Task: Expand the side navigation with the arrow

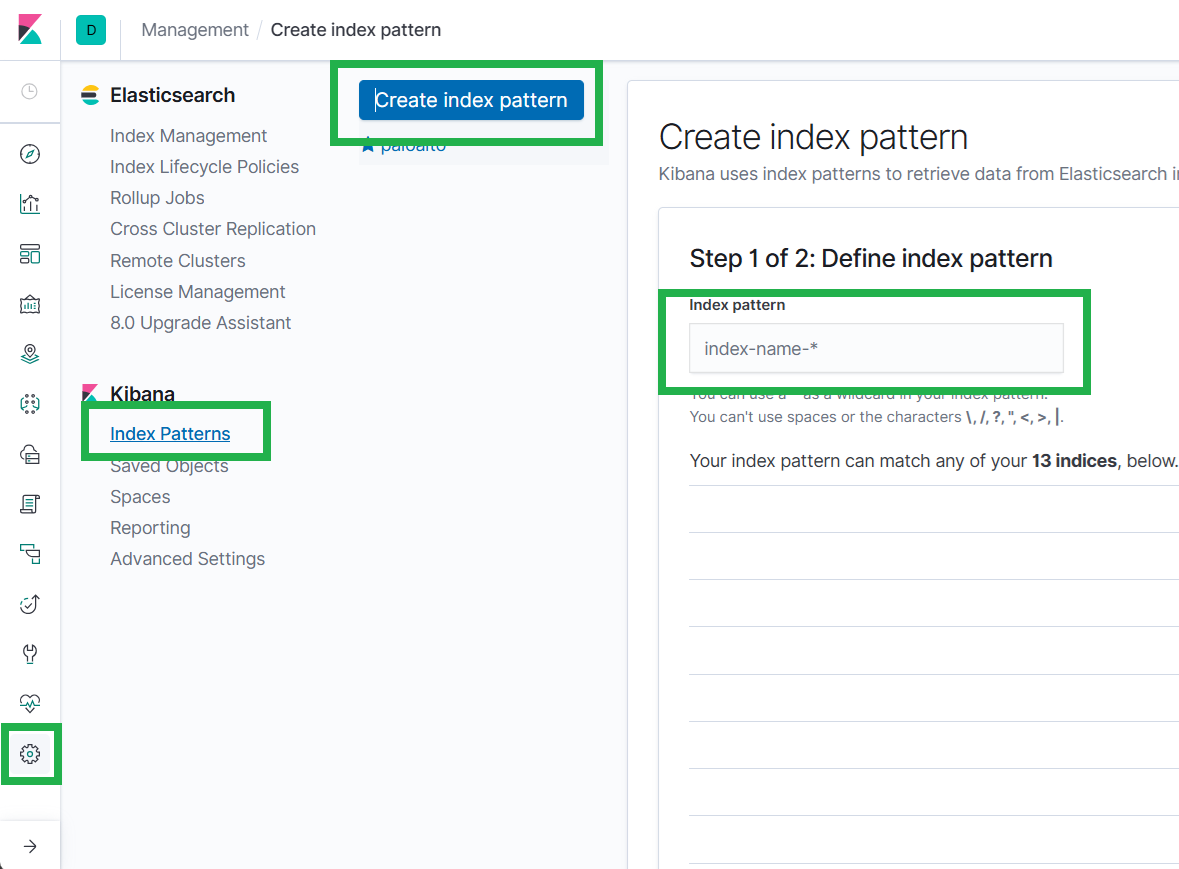Action: pos(29,846)
